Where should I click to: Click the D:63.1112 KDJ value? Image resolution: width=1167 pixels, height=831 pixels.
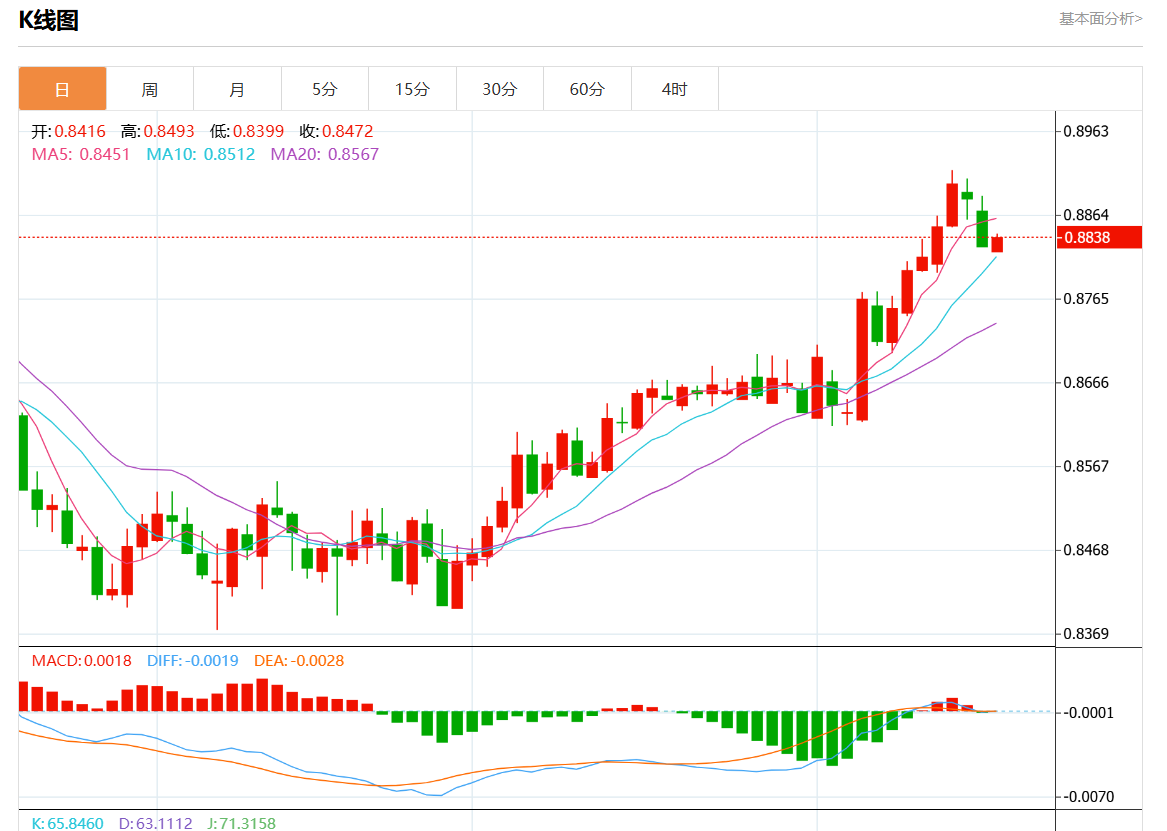(156, 823)
